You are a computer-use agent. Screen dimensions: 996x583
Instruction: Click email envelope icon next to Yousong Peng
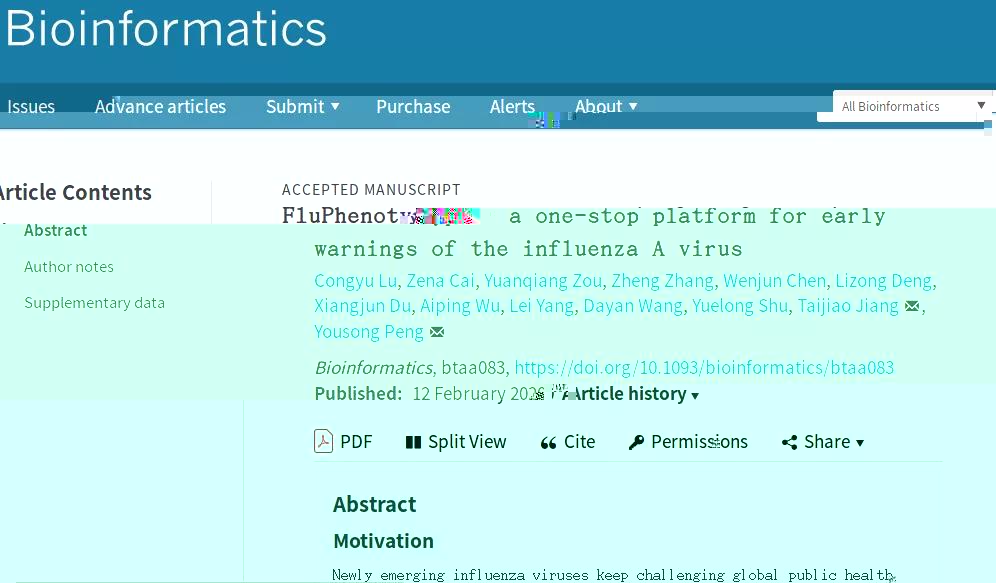437,332
